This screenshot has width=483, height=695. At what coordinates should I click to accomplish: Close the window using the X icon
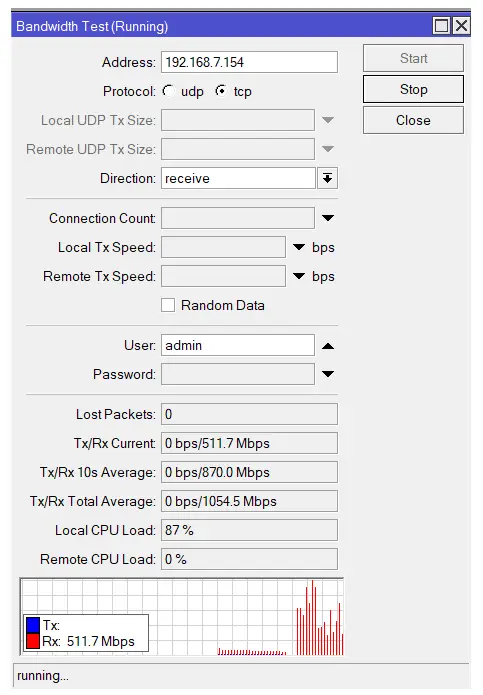[x=461, y=26]
